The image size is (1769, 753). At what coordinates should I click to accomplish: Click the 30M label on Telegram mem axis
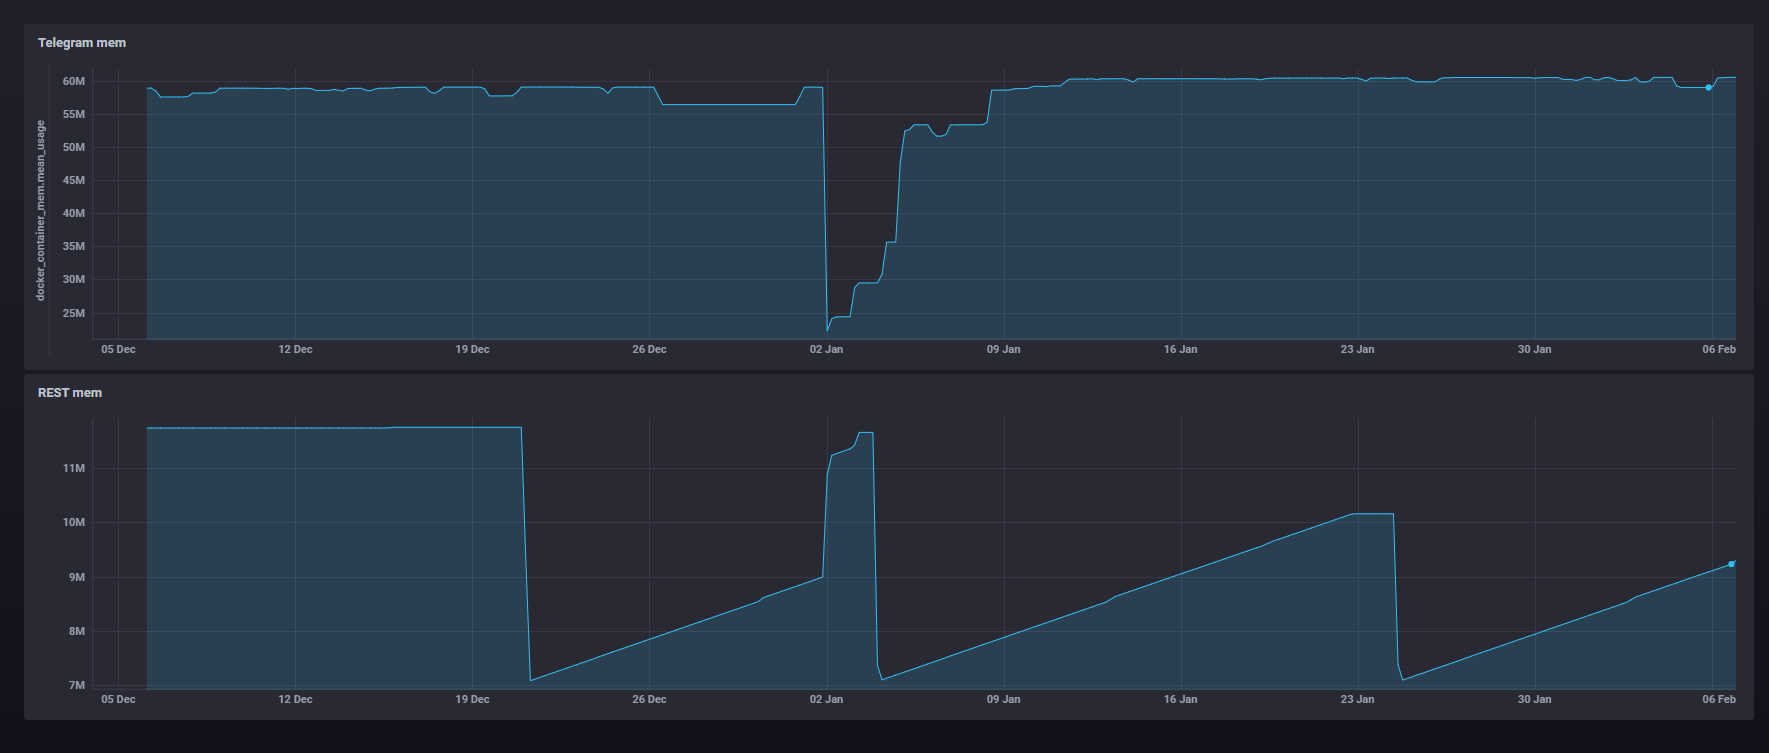click(74, 279)
